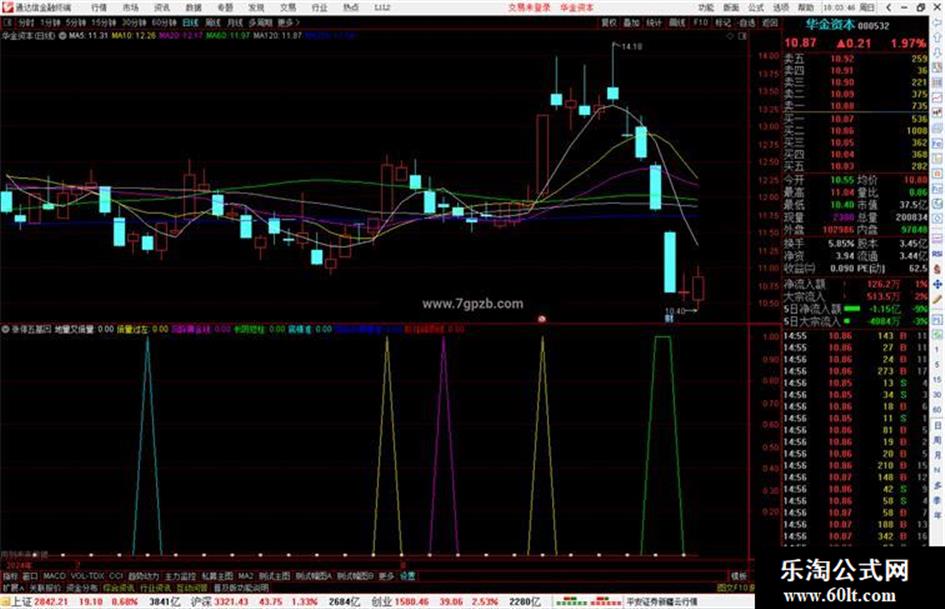Click the pencil draw icon in right sidebar
Viewport: 945px width, 609px height.
937,299
